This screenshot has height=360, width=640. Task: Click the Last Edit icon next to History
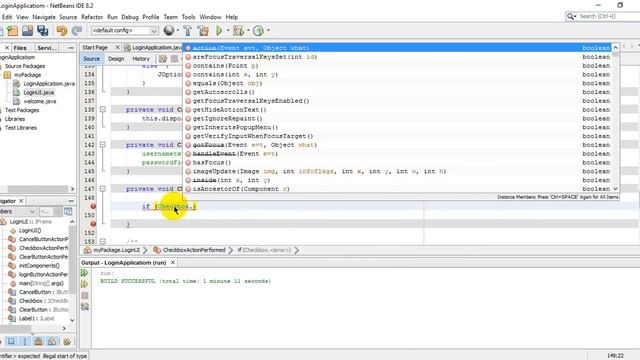(x=163, y=59)
